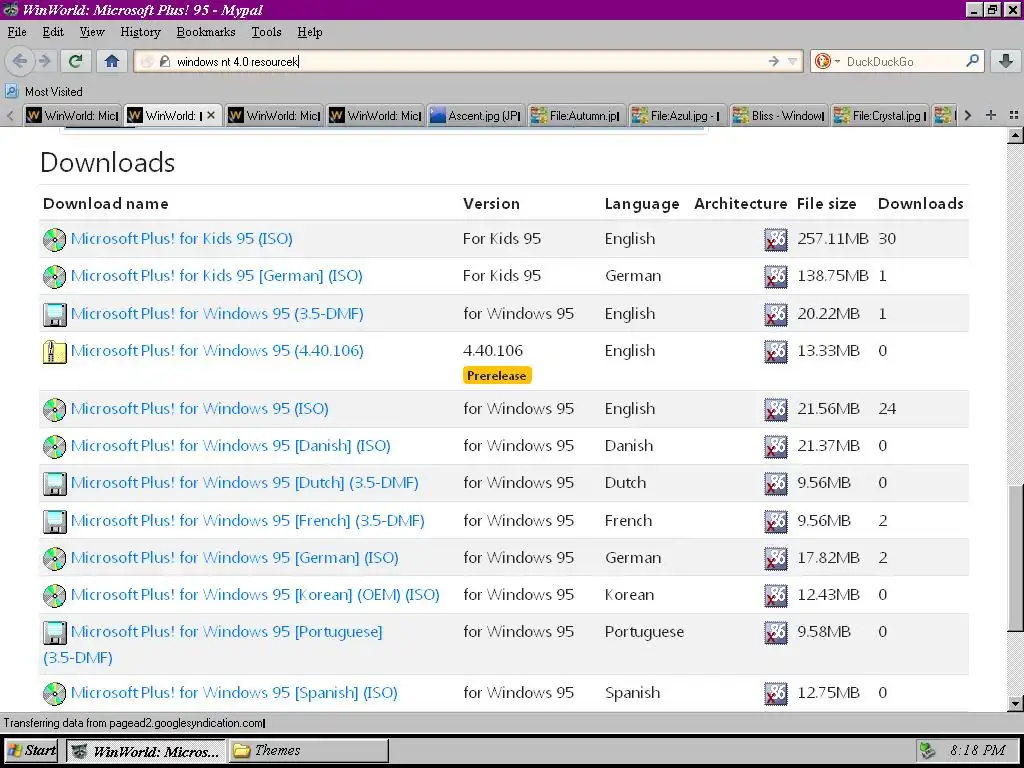Click the yellow Prerelease badge
Image resolution: width=1024 pixels, height=768 pixels.
pyautogui.click(x=497, y=376)
